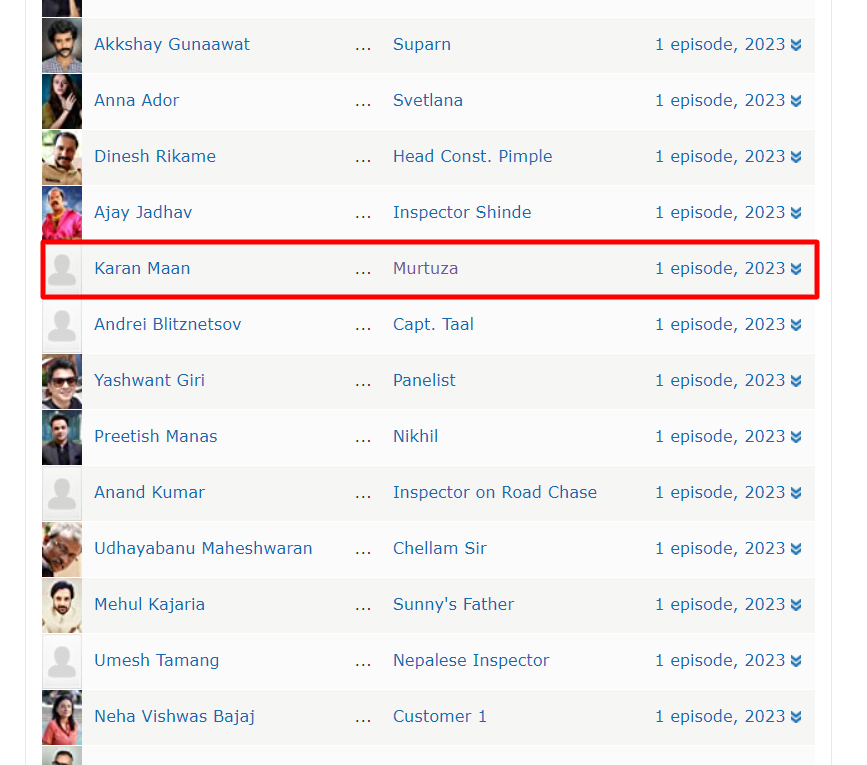This screenshot has height=765, width=867.
Task: Click the Nepalese Inspector character link
Action: click(471, 660)
